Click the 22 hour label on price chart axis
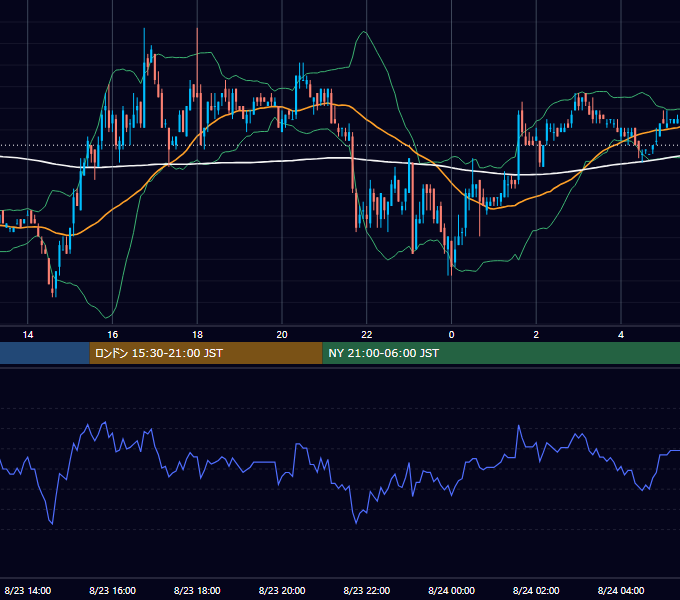Image resolution: width=680 pixels, height=600 pixels. (367, 335)
